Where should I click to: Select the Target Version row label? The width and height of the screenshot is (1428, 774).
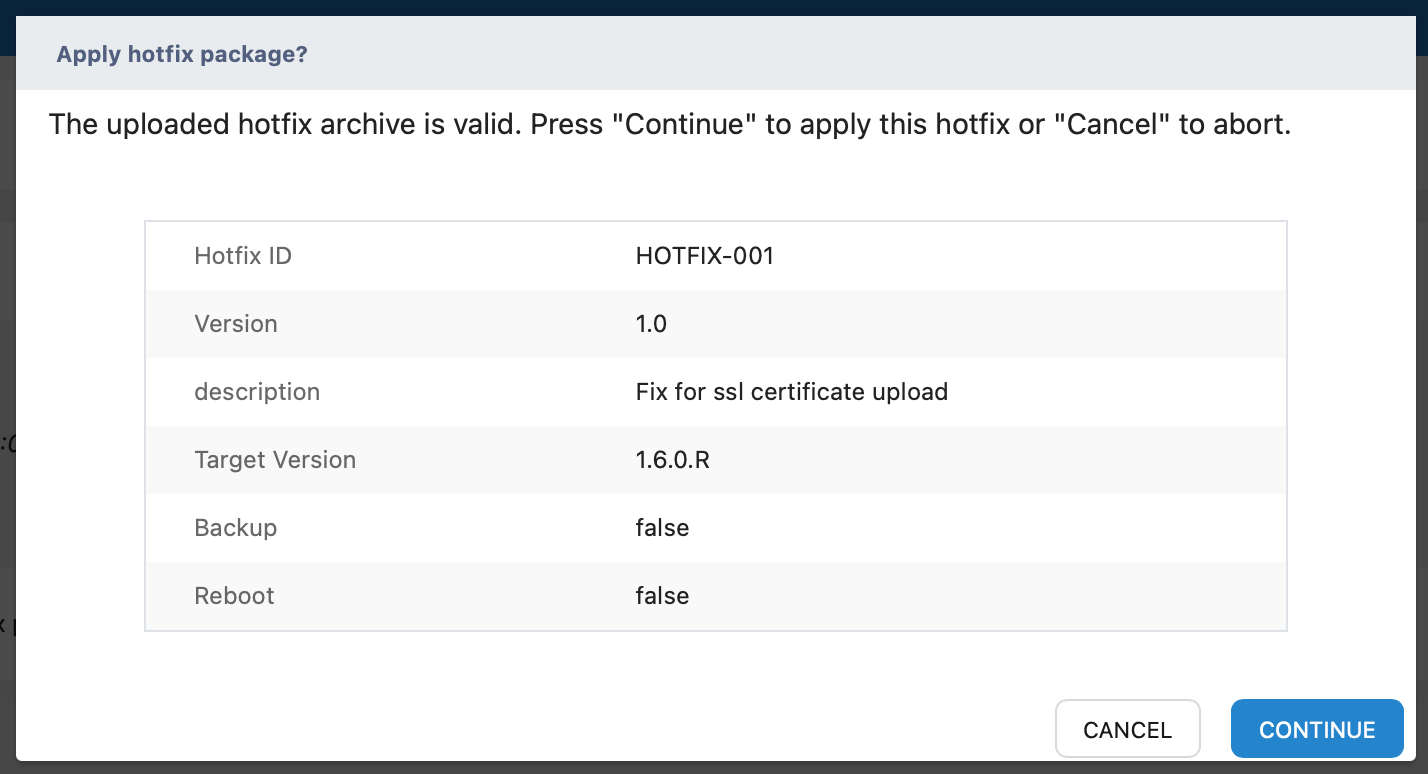275,460
